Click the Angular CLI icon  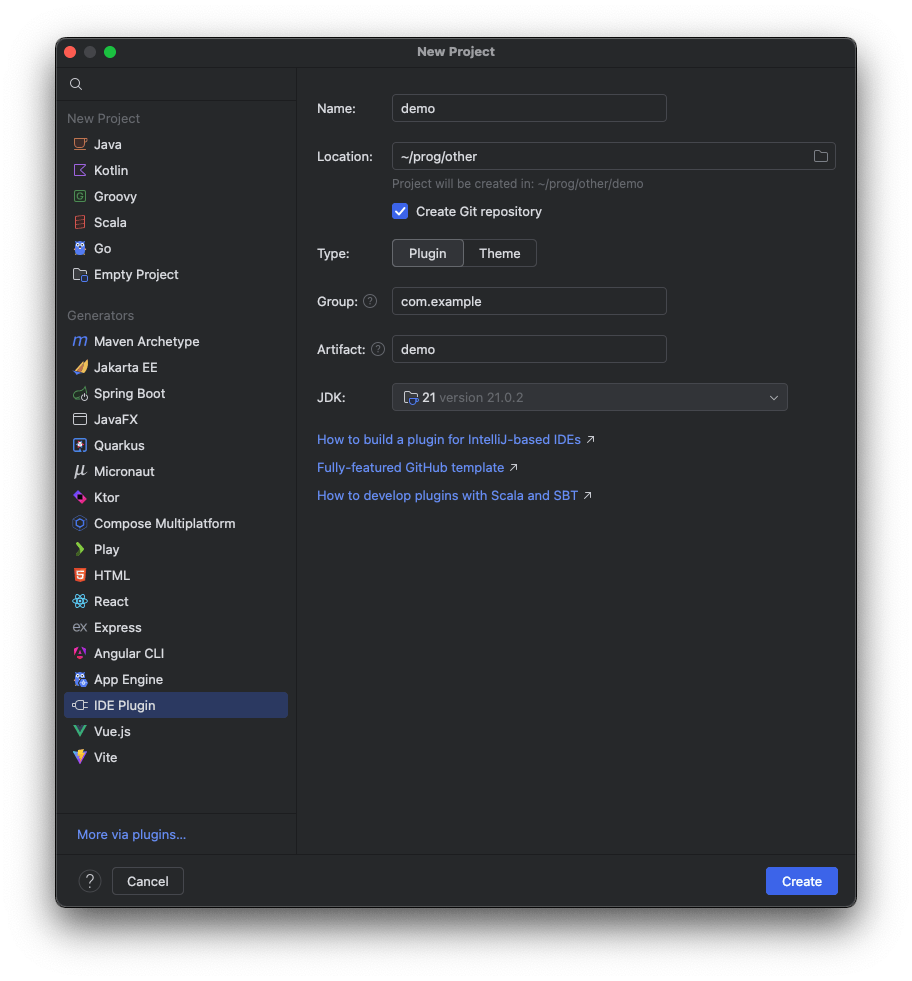click(80, 653)
